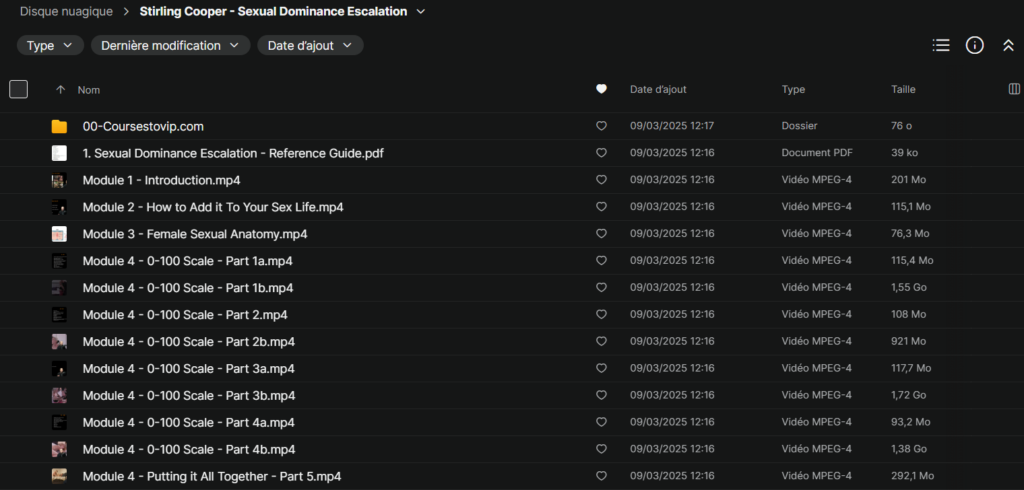Open thumbnail of Module 1 - Introduction.mp4

coord(59,180)
